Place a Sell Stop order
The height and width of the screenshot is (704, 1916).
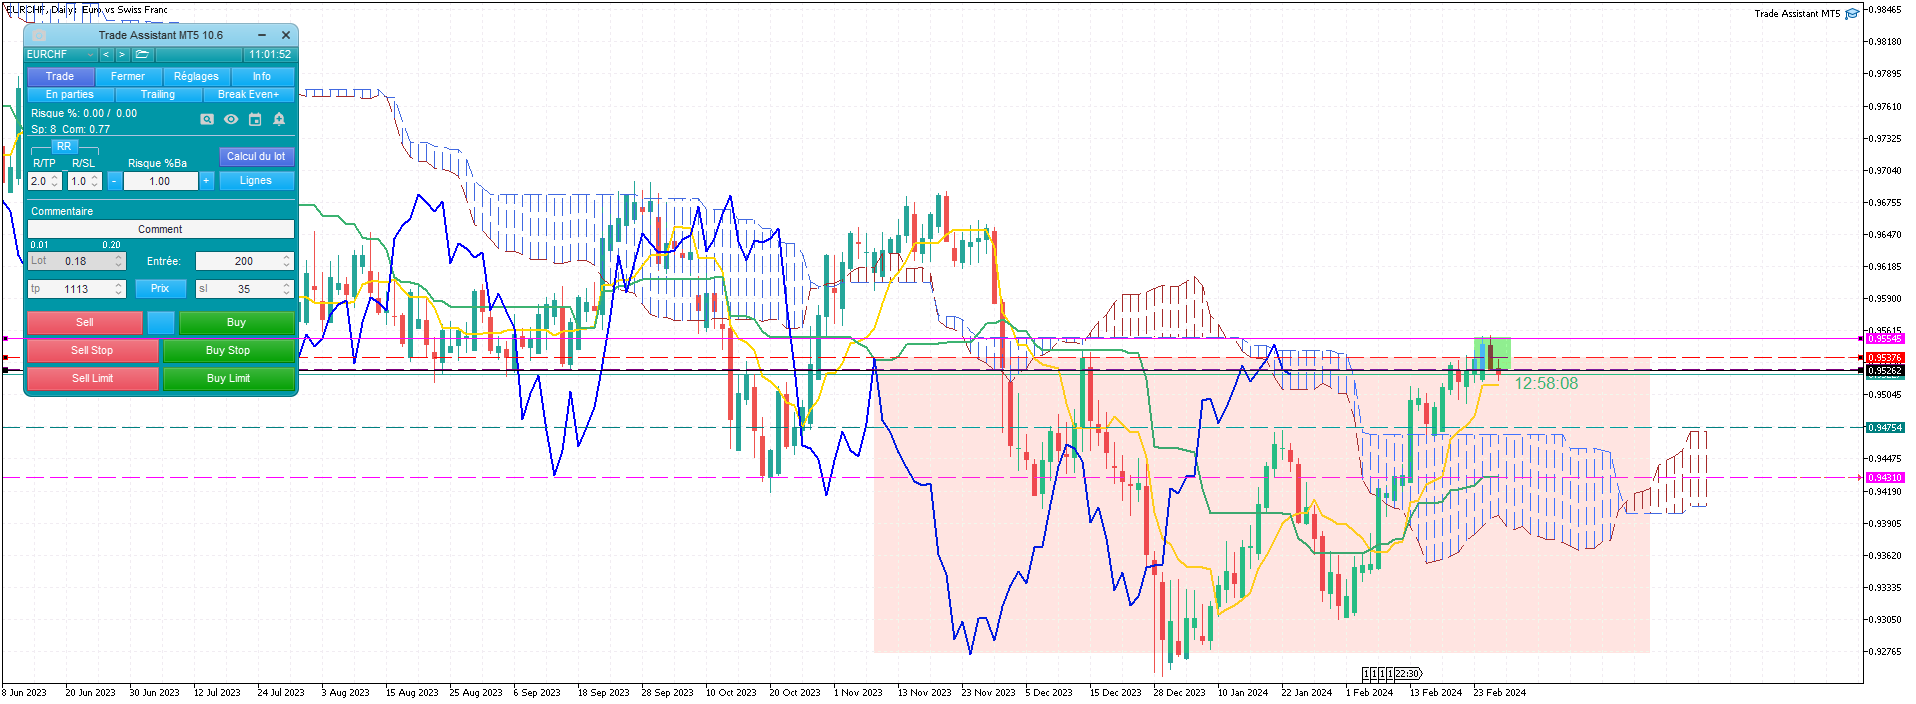click(x=92, y=350)
